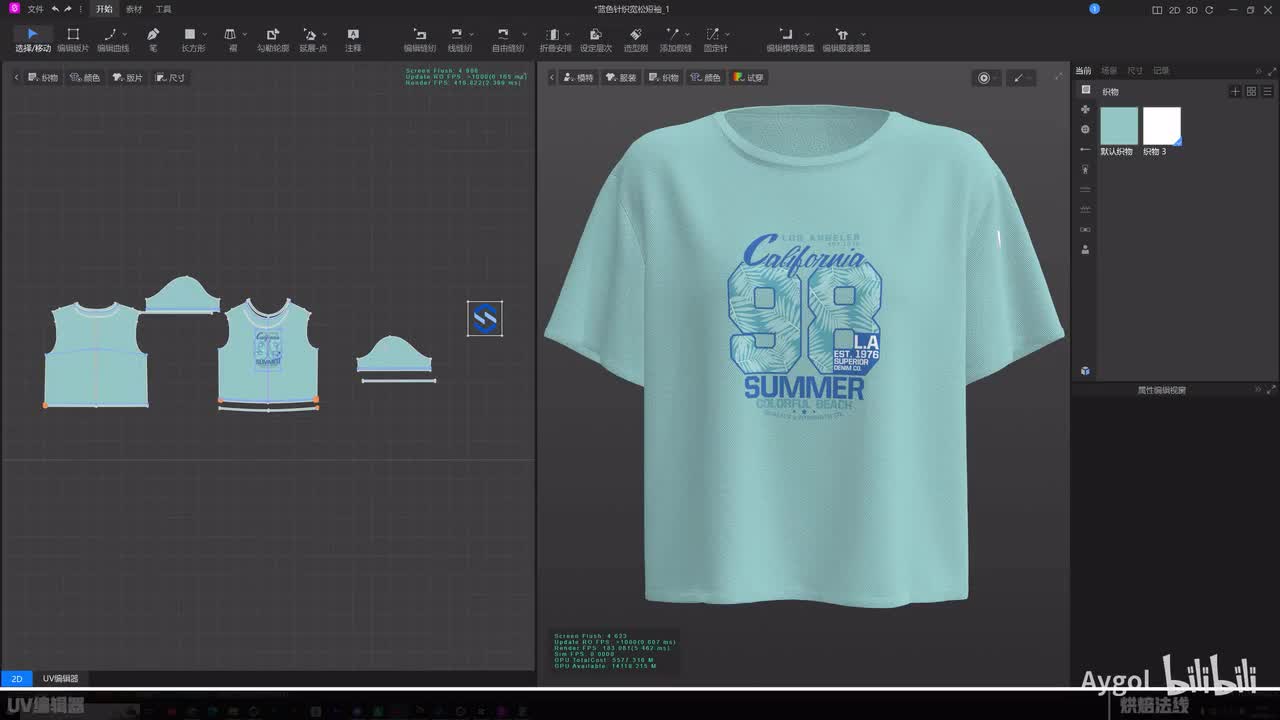Toggle 尺寸 display in 2D window
This screenshot has height=720, width=1280.
pyautogui.click(x=170, y=77)
